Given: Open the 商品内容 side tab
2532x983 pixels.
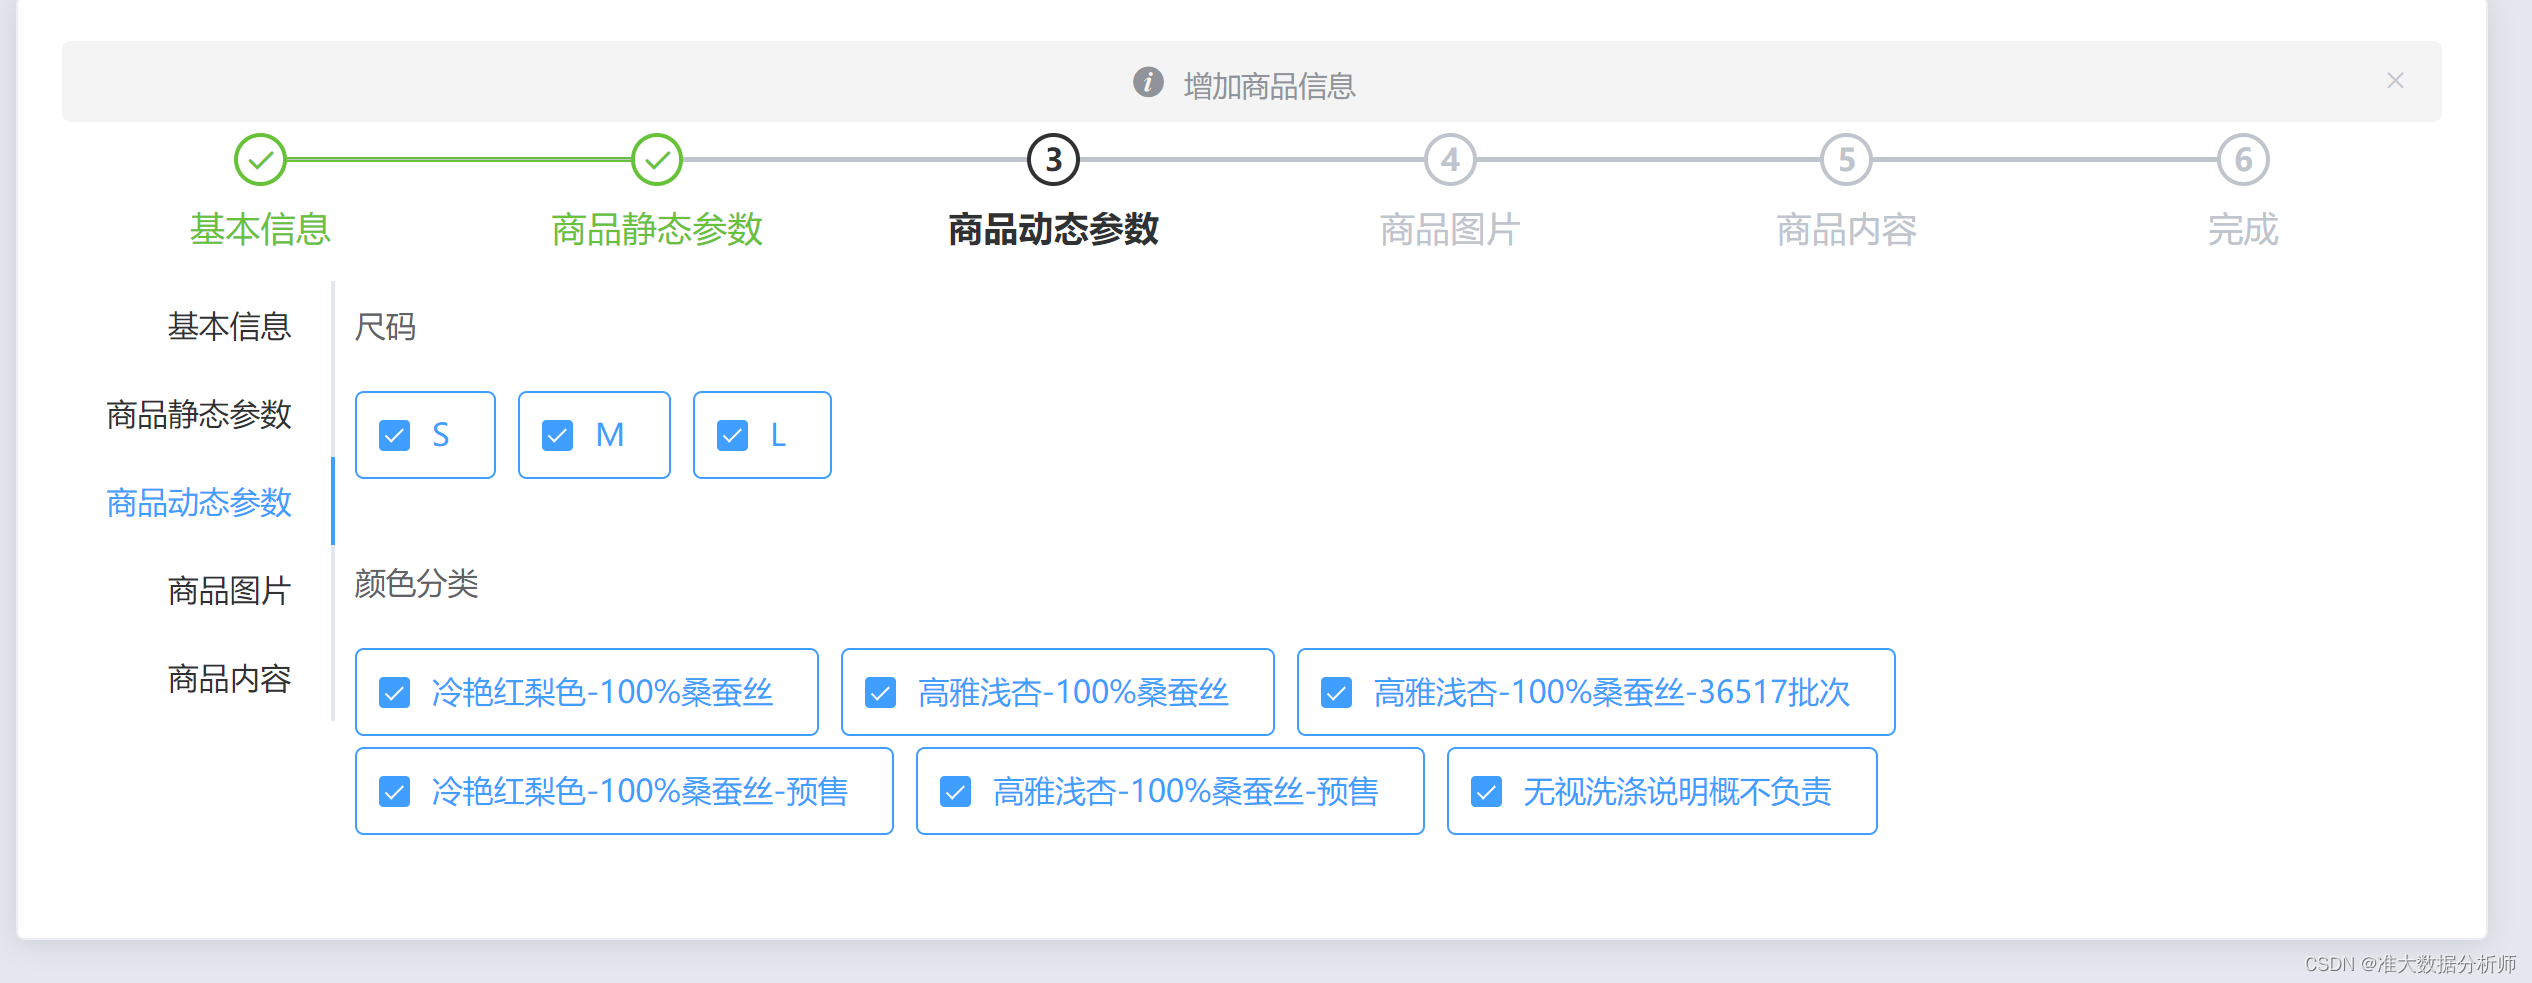Looking at the screenshot, I should (x=229, y=679).
